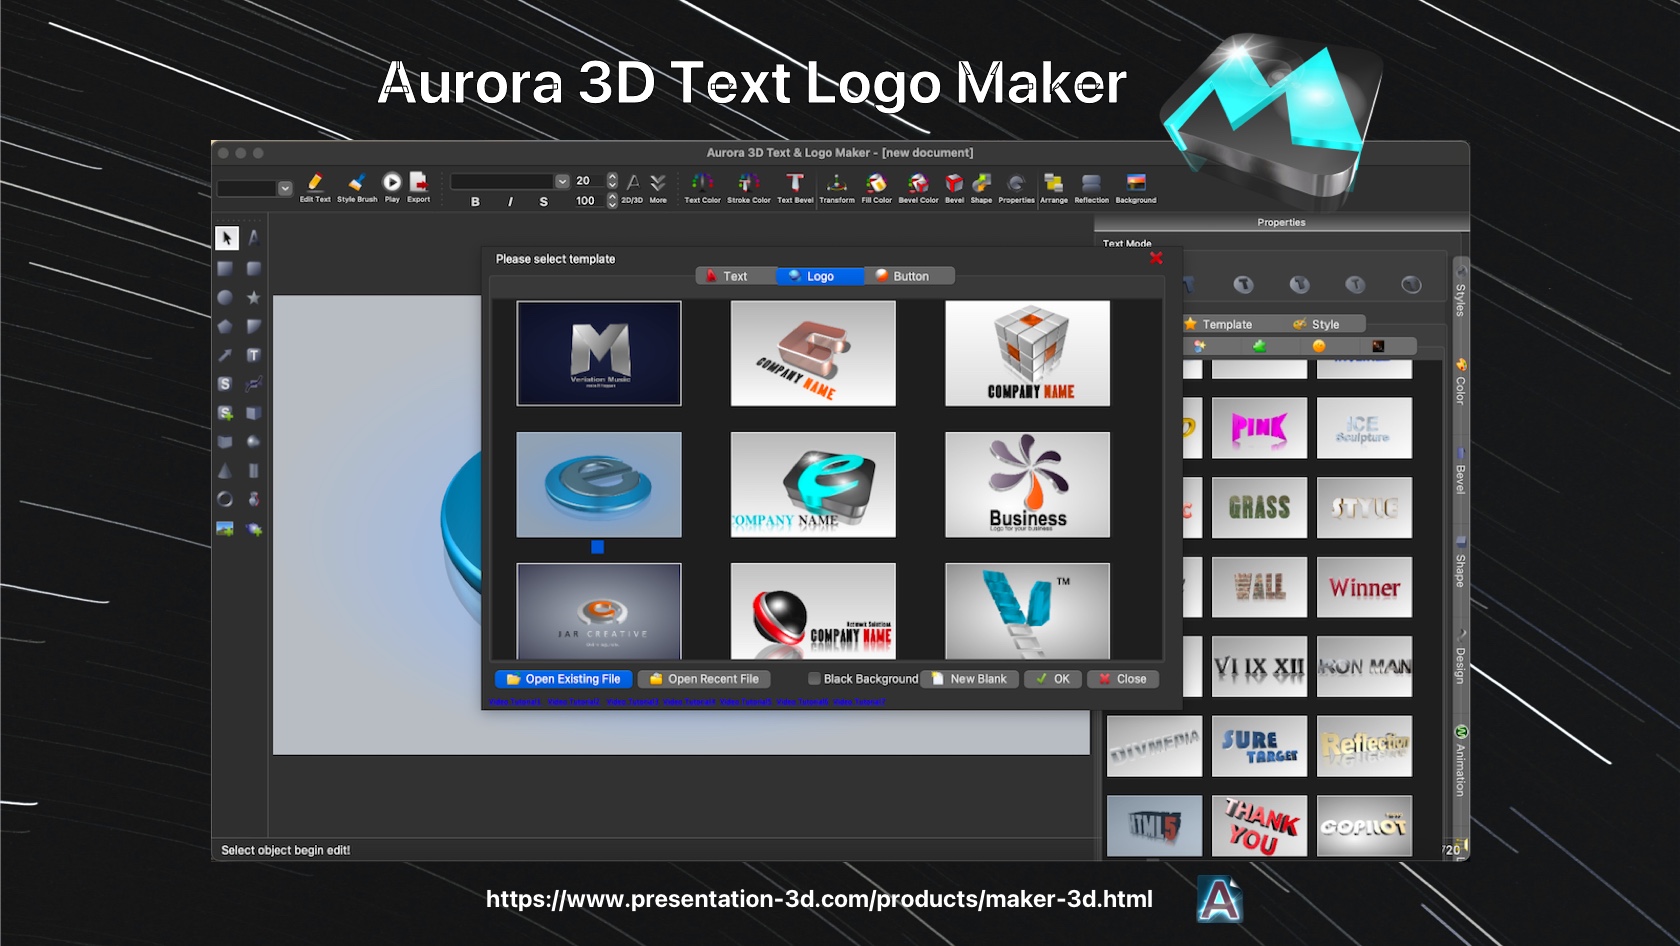Select the torus ring tool
The height and width of the screenshot is (946, 1680).
click(x=225, y=499)
